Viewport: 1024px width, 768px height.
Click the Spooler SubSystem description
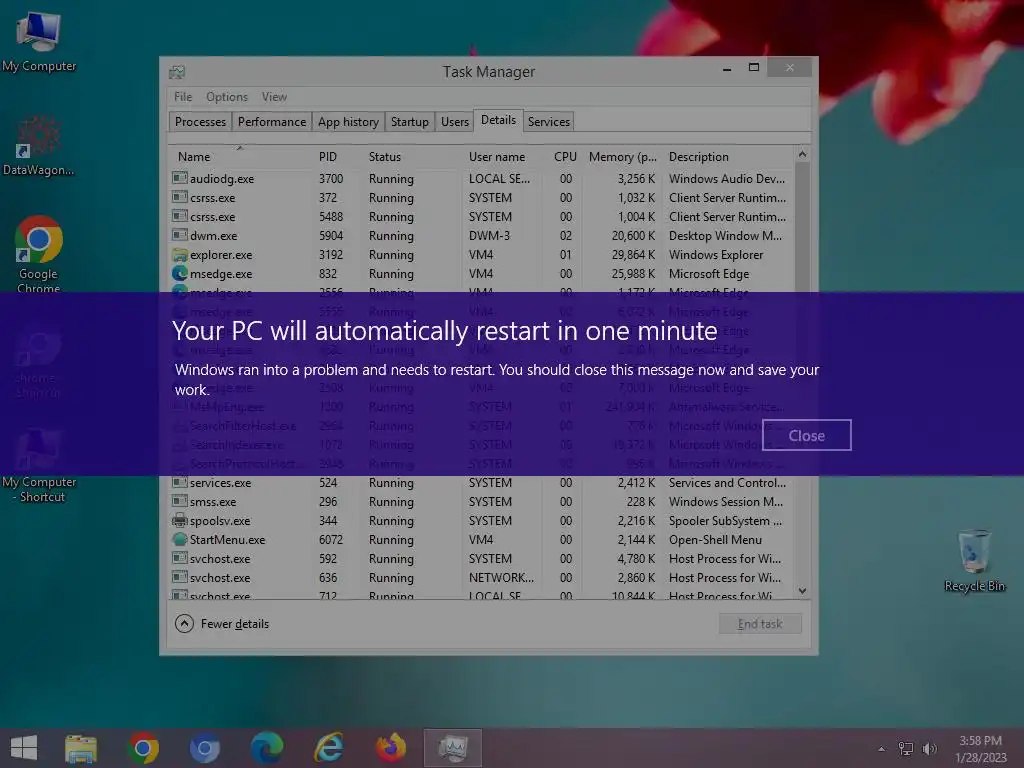[x=725, y=520]
